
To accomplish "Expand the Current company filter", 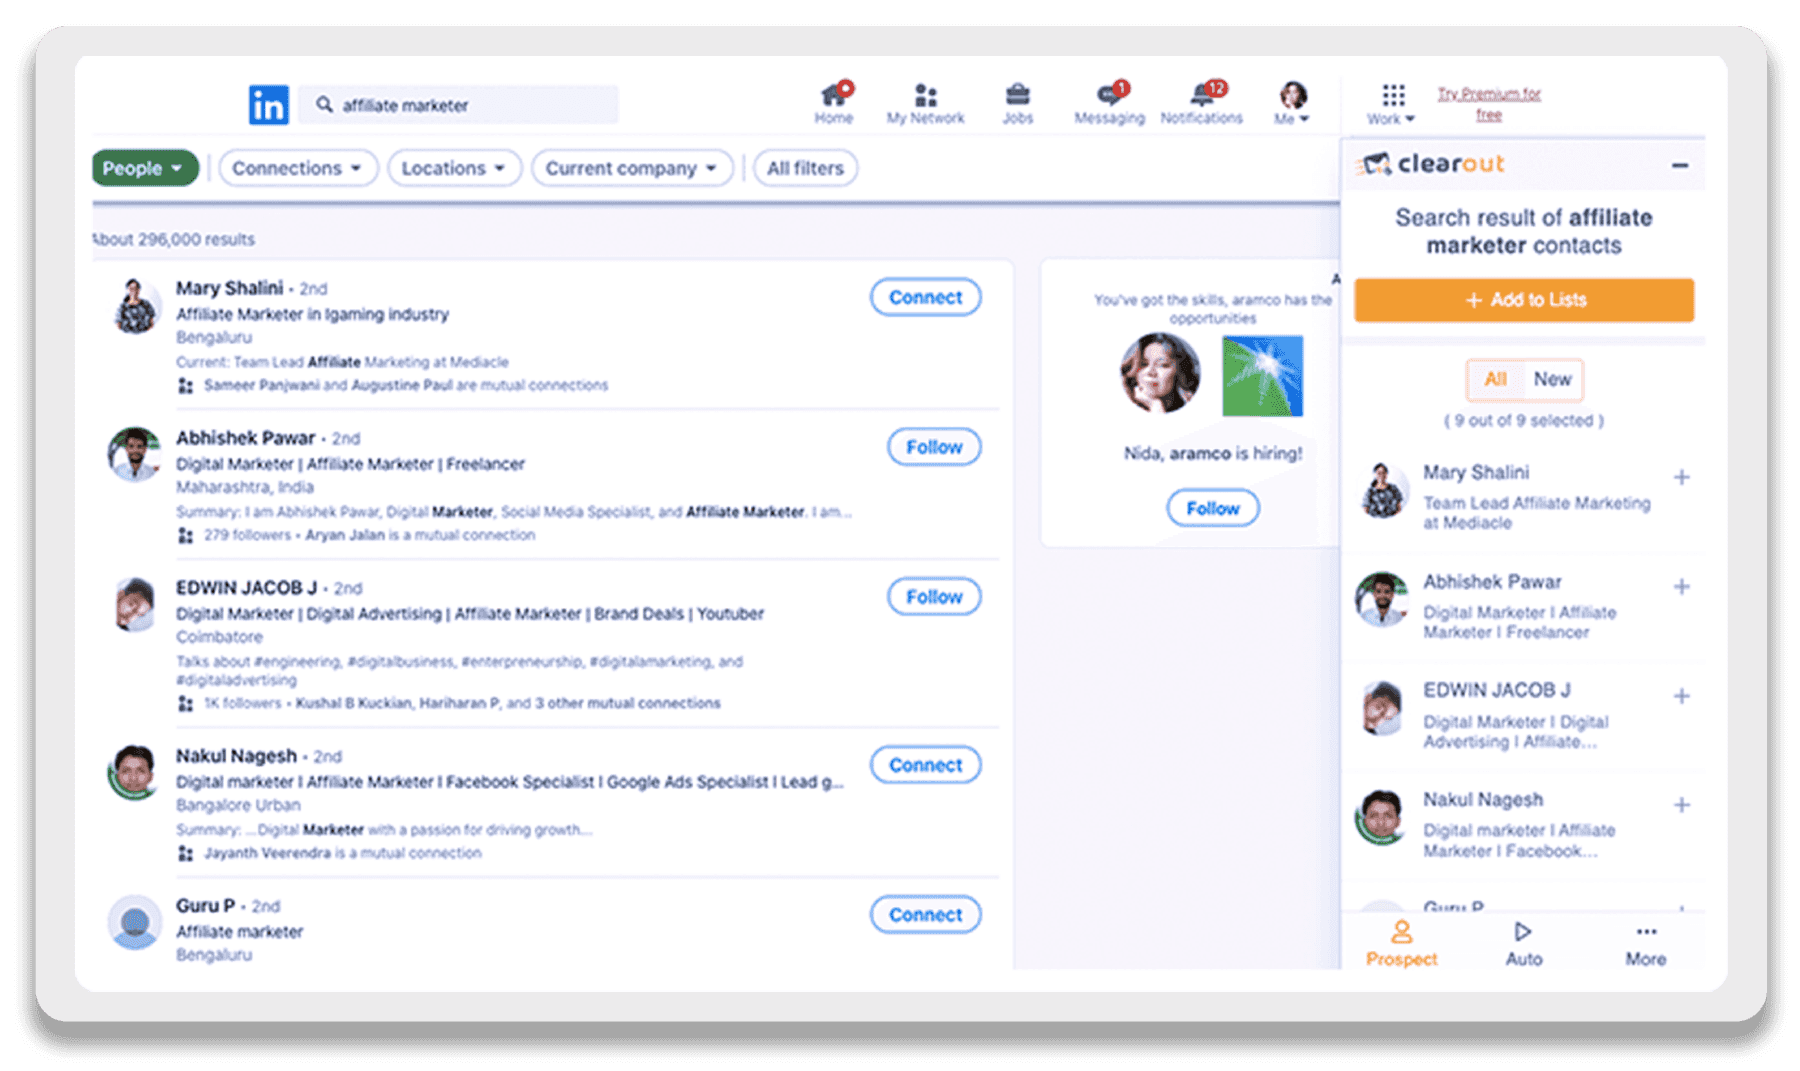I will tap(632, 168).
